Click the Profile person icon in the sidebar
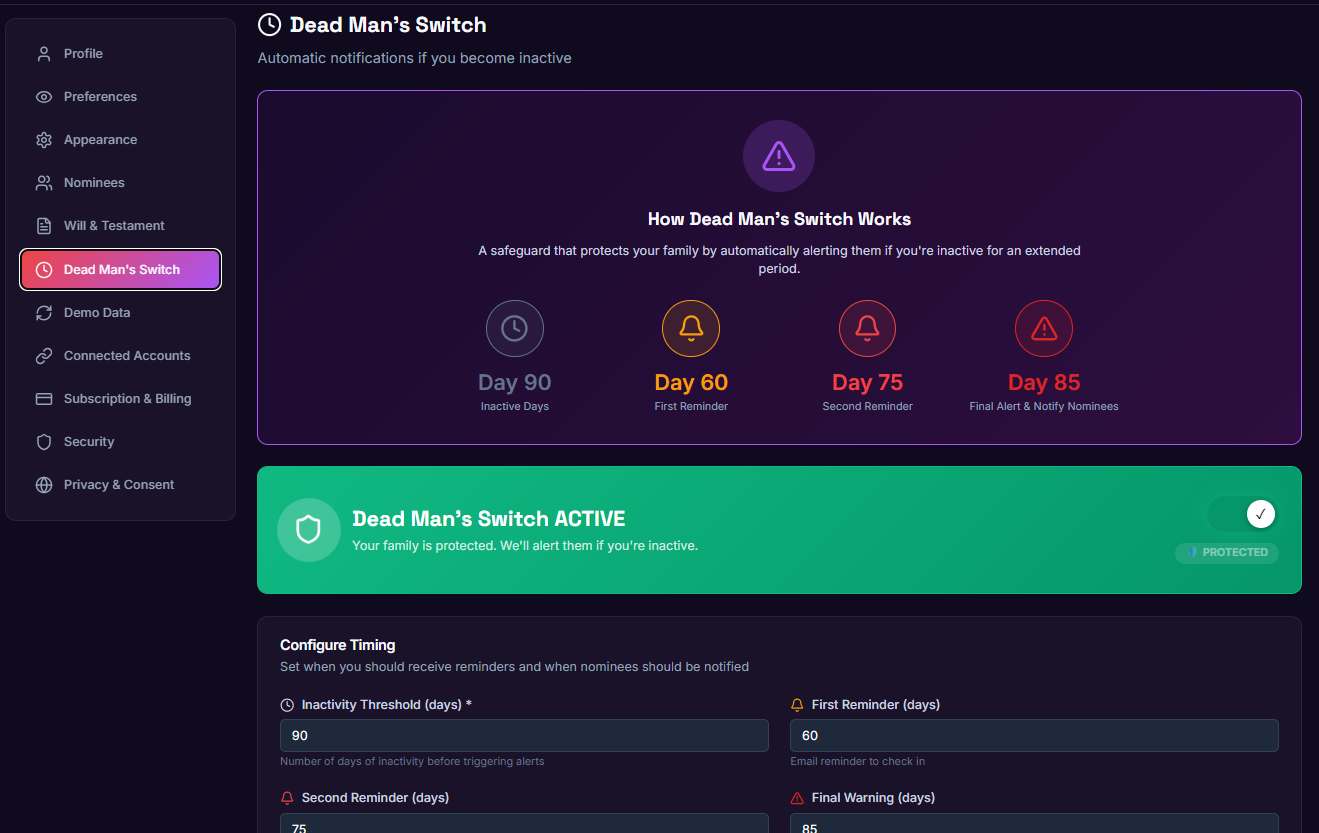The width and height of the screenshot is (1319, 833). 44,54
